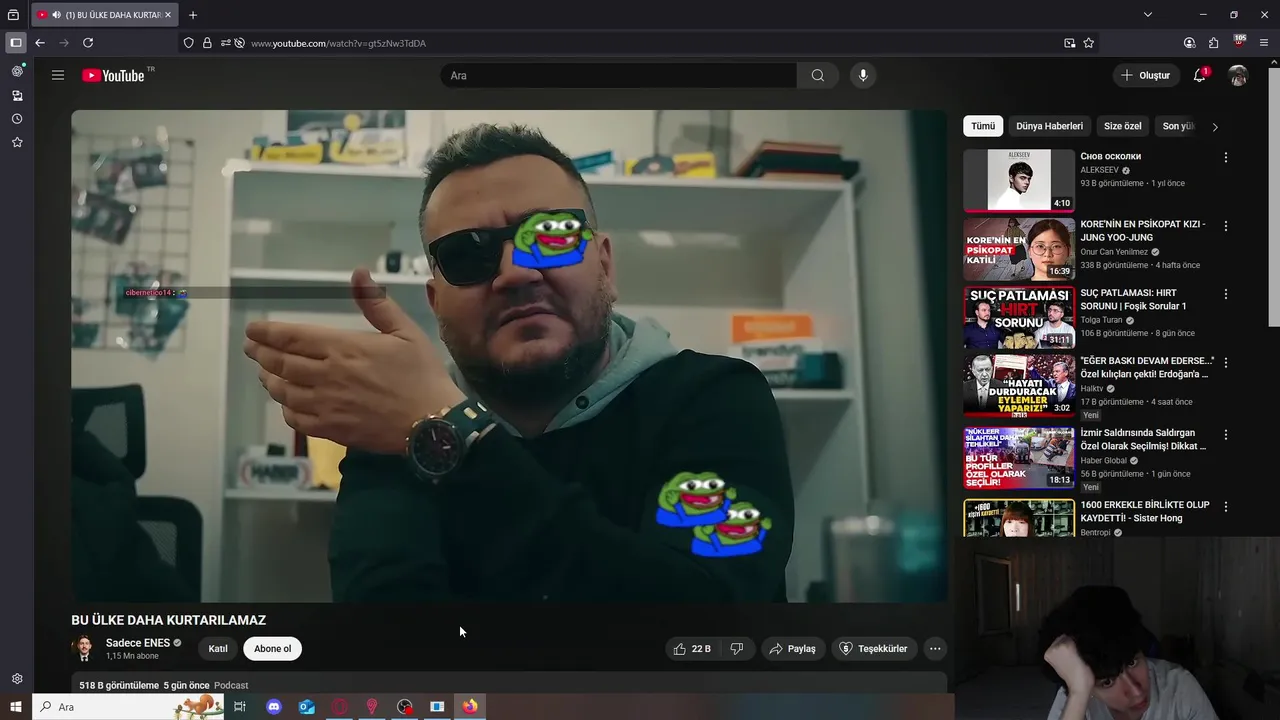This screenshot has width=1280, height=720.
Task: Open the Sadece ENES channel link
Action: pos(138,643)
